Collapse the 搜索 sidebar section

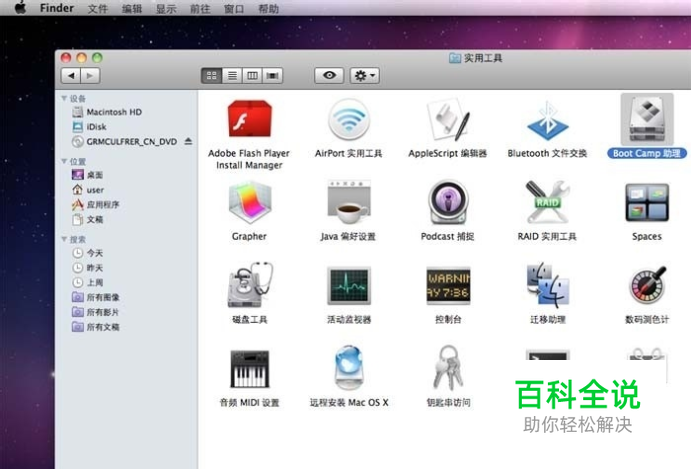[64, 239]
